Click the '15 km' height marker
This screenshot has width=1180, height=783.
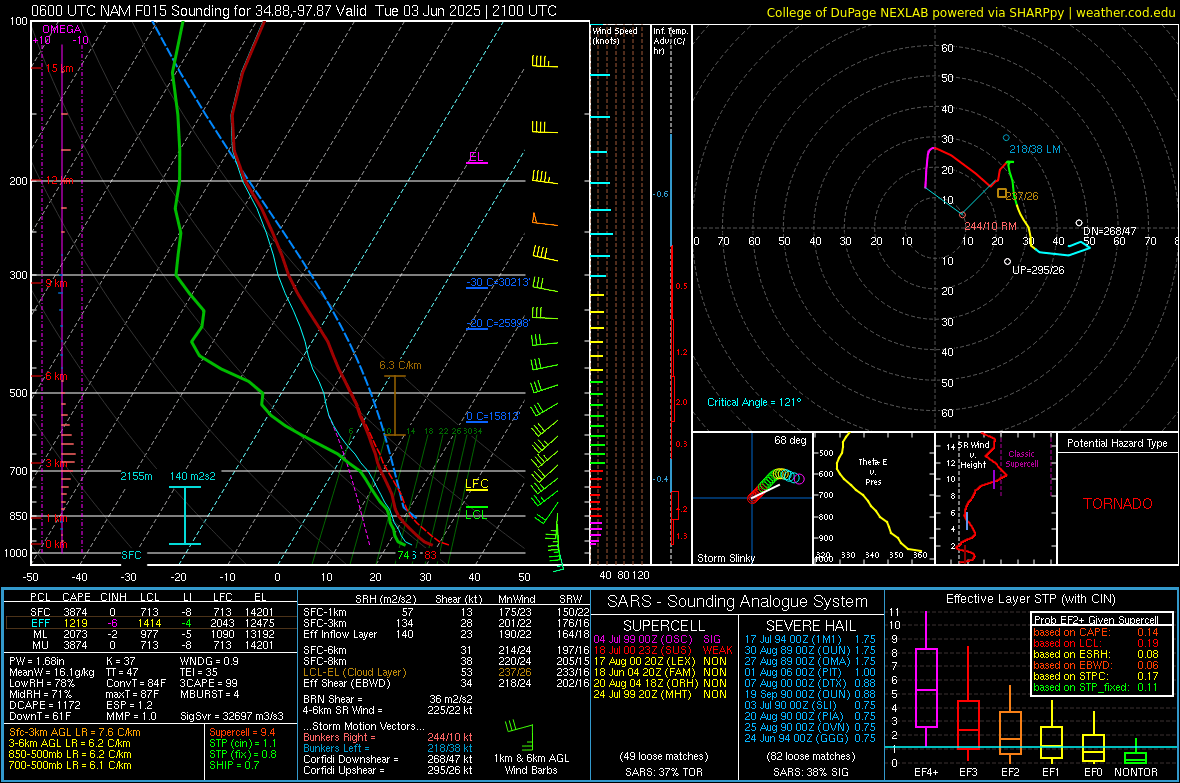point(59,68)
